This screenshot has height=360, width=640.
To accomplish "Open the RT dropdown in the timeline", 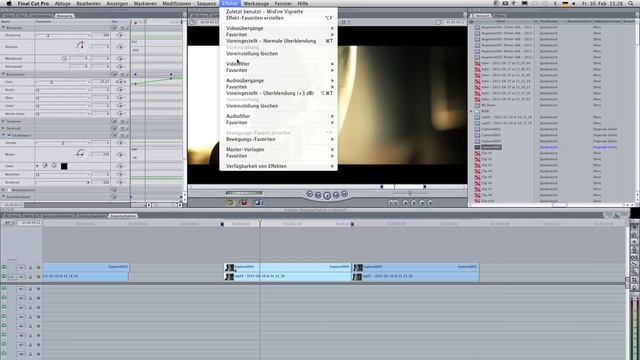I will point(9,223).
